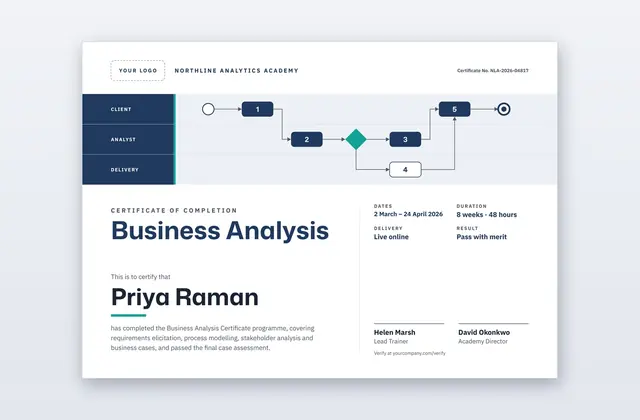Click flowchart node 3
Viewport: 640px width, 420px height.
[x=405, y=140]
